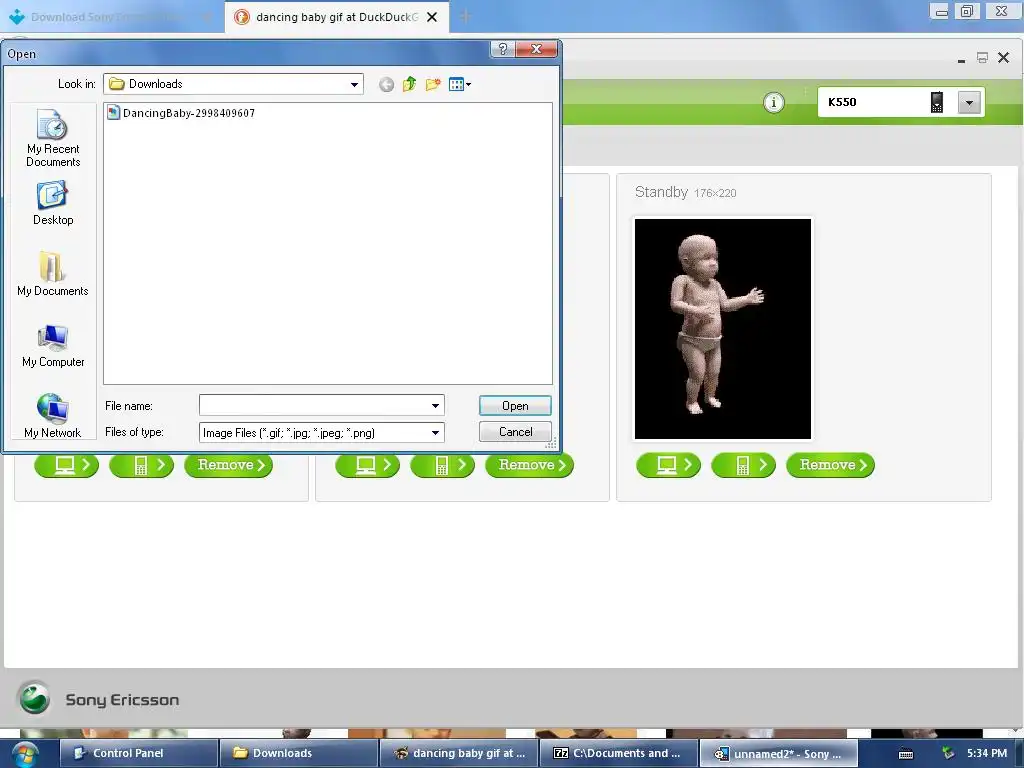
Task: Click the Open button in dialog
Action: [x=515, y=406]
